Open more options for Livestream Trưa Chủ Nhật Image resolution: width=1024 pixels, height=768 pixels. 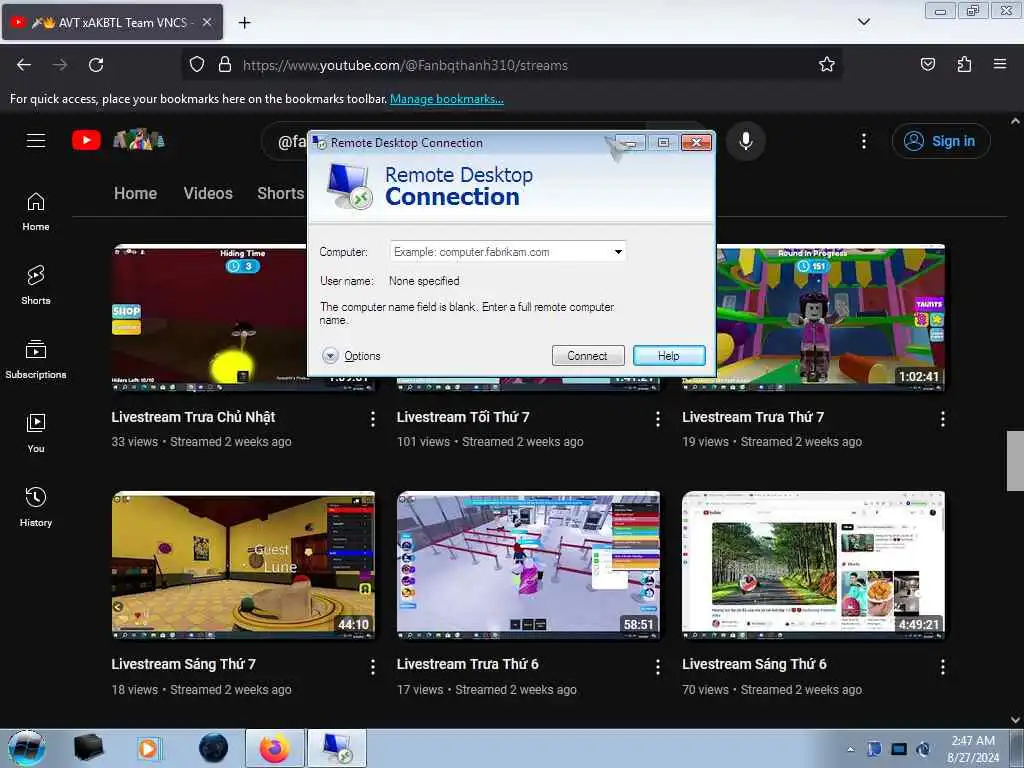(x=373, y=419)
